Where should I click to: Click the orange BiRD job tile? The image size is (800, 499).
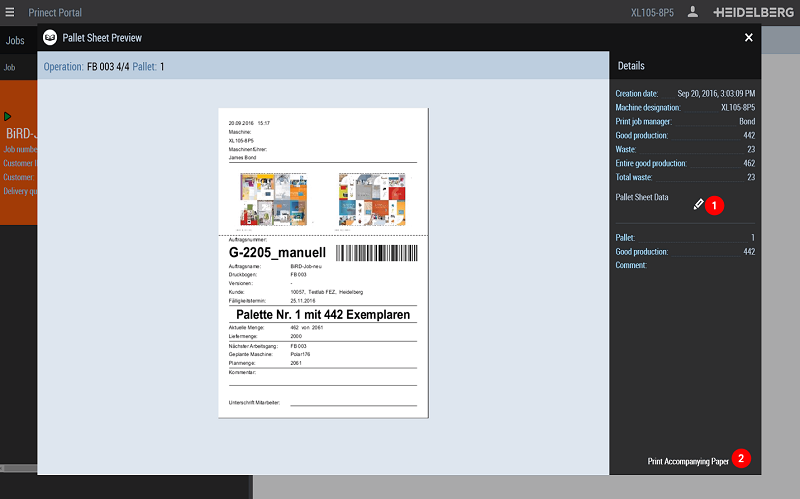click(x=18, y=160)
